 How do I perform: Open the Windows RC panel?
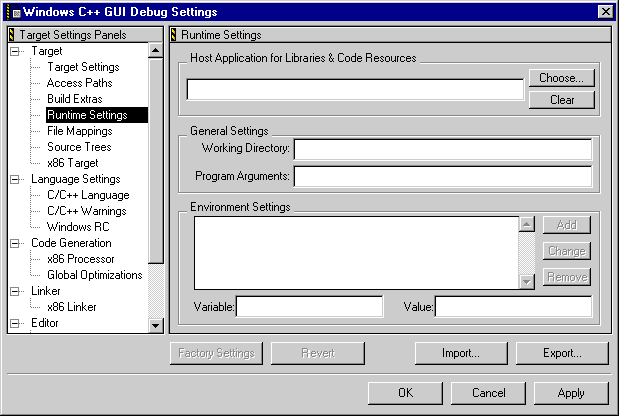(78, 227)
